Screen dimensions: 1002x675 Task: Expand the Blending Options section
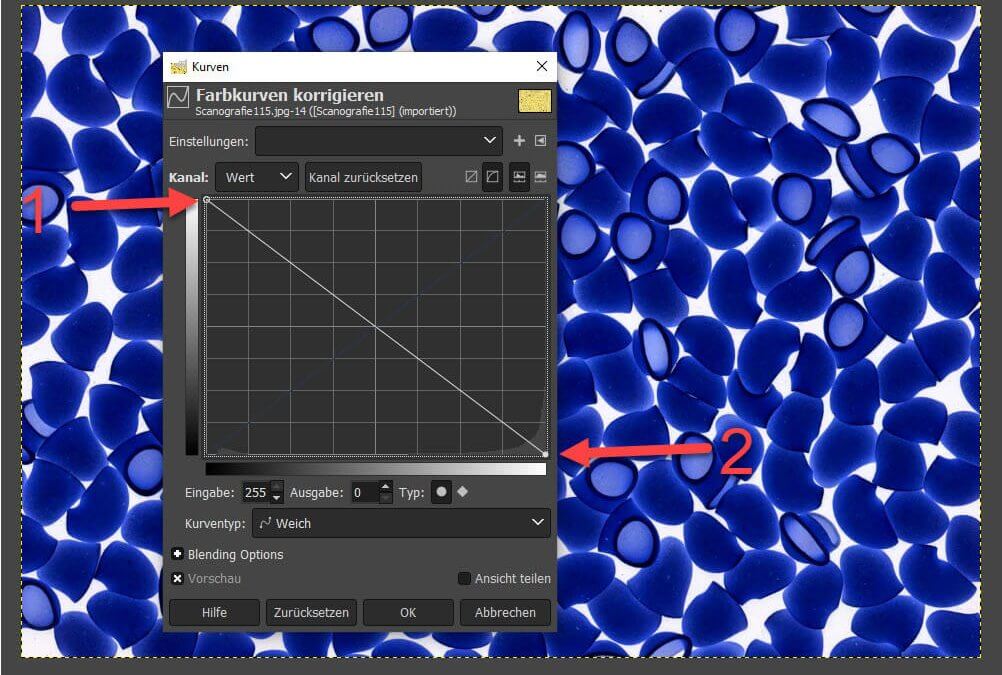tap(178, 554)
